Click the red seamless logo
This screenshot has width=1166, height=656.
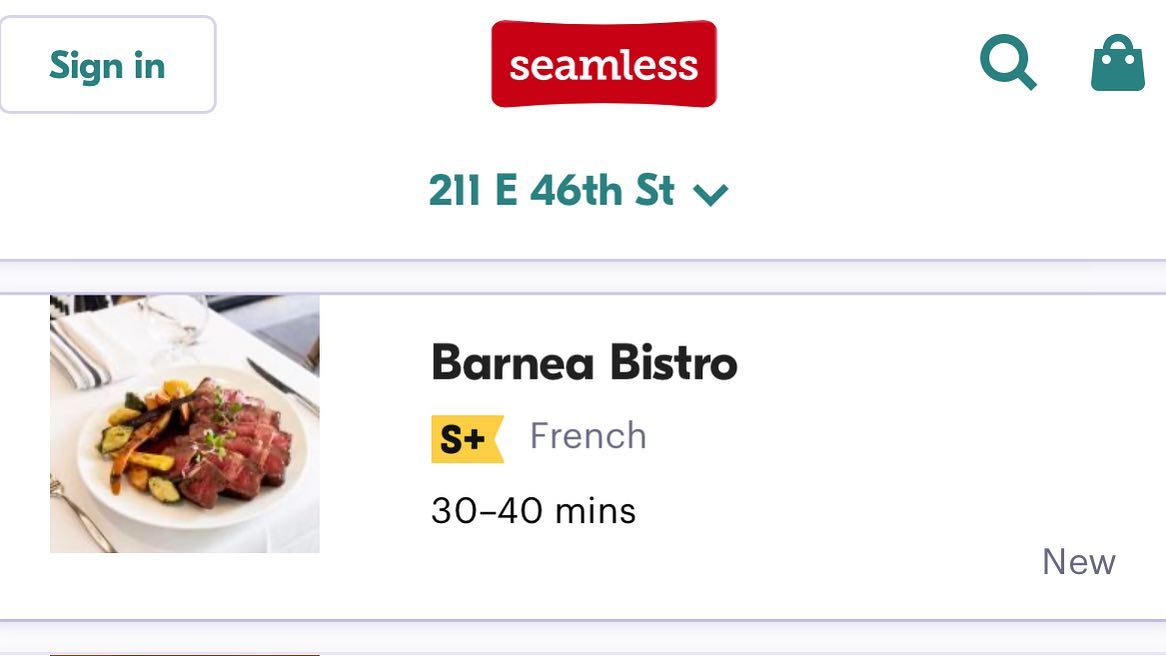click(604, 64)
